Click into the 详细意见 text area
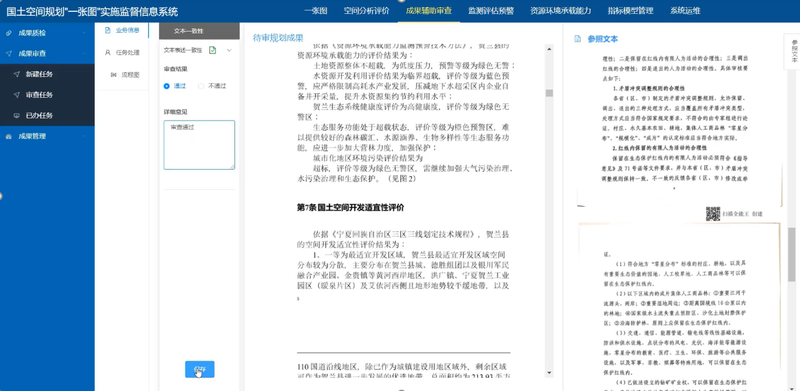The image size is (800, 391). pos(199,145)
